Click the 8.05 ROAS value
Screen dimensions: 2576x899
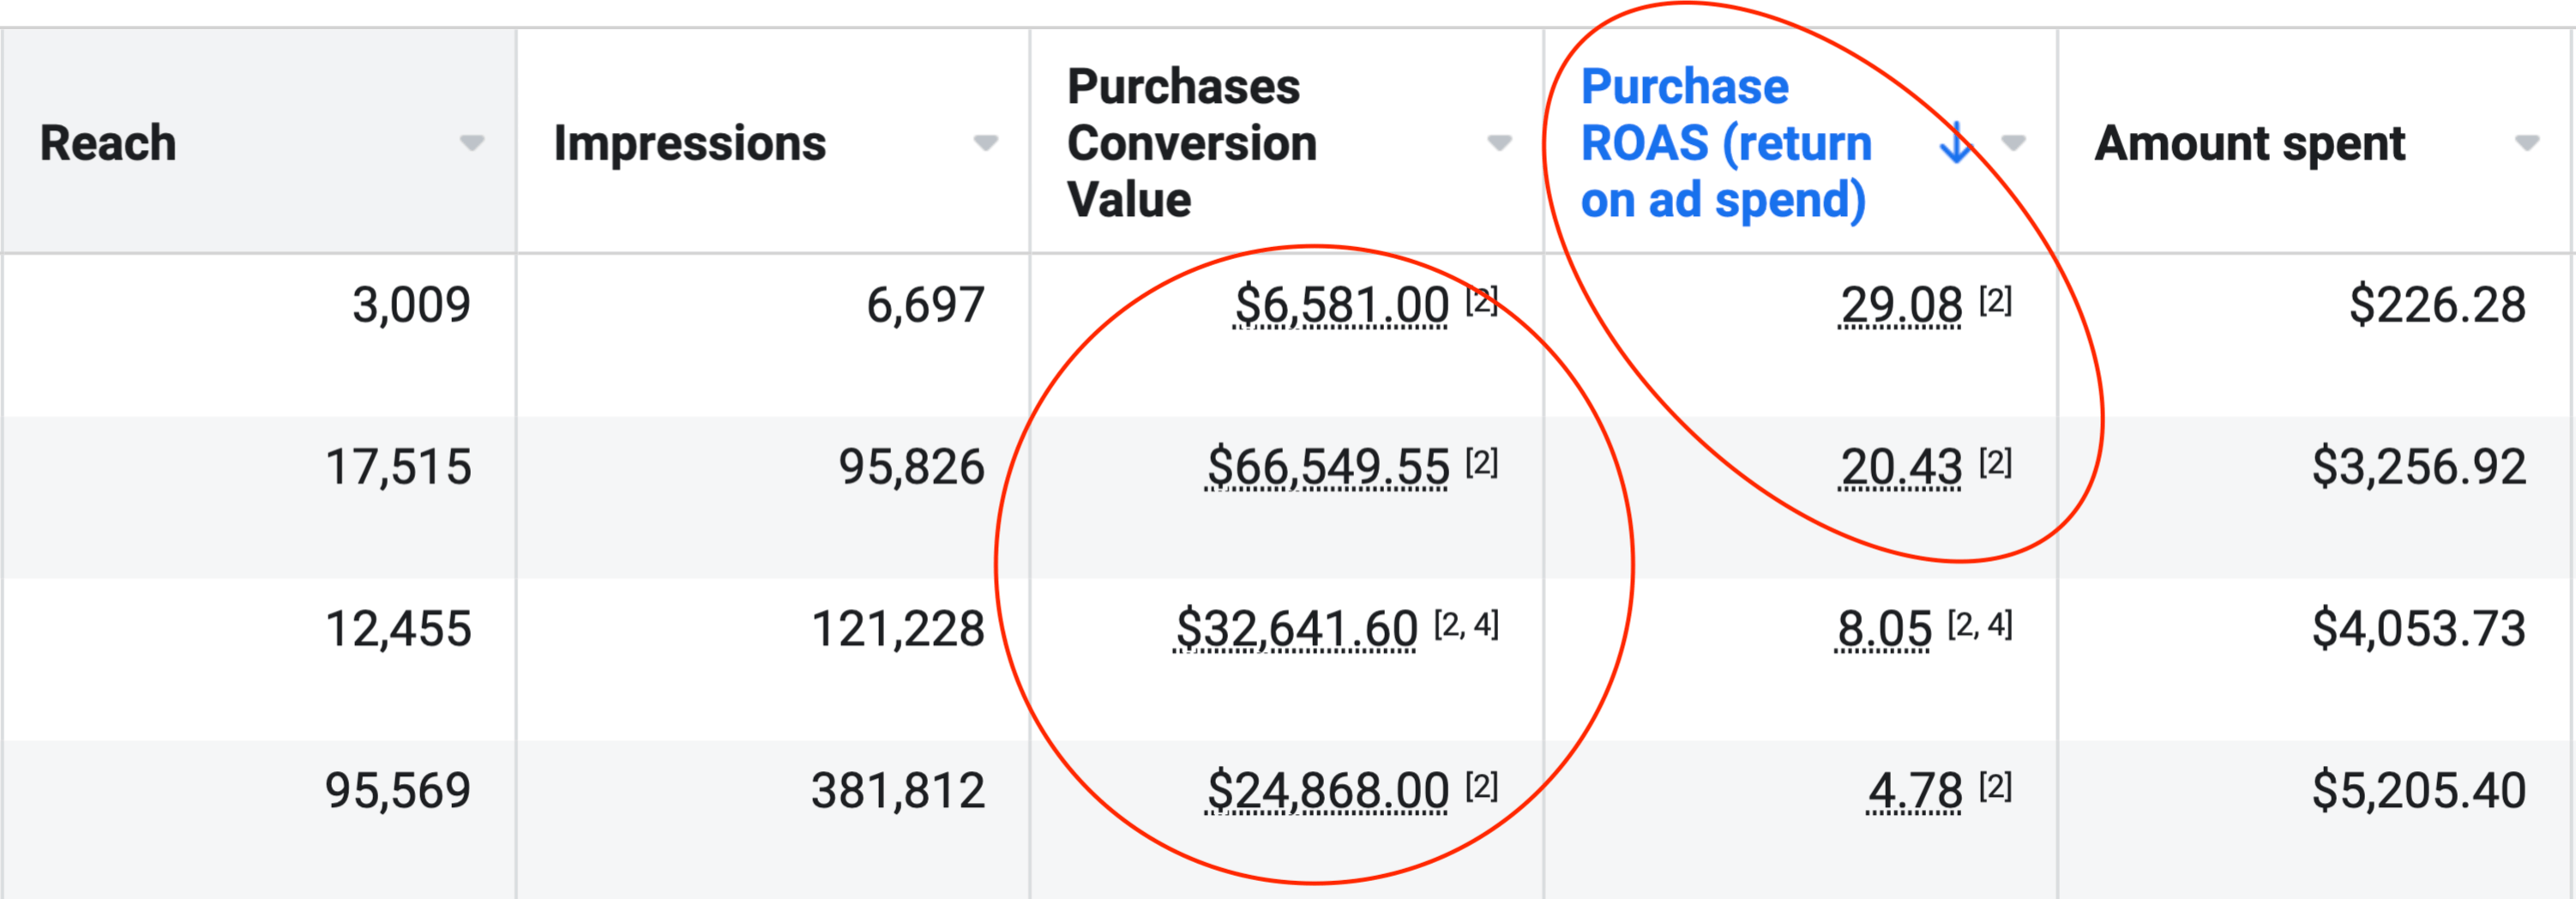[x=1884, y=629]
